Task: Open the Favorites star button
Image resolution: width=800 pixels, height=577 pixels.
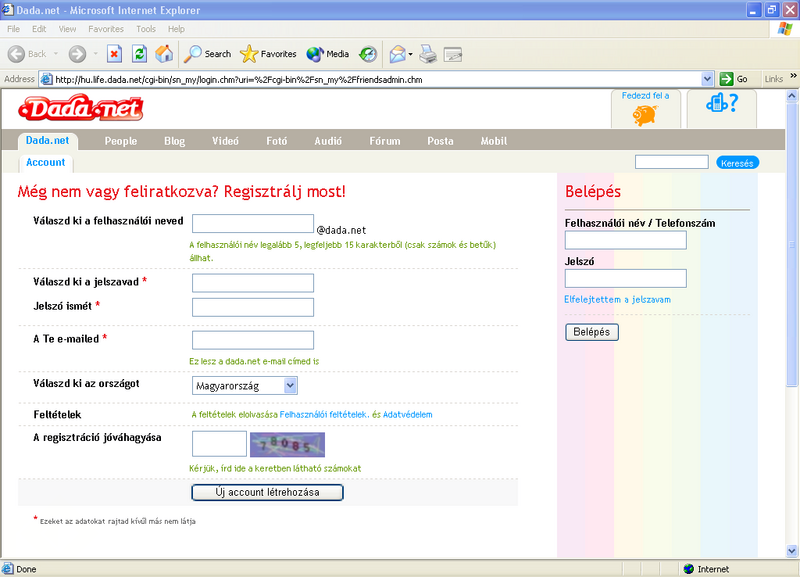Action: pos(268,54)
